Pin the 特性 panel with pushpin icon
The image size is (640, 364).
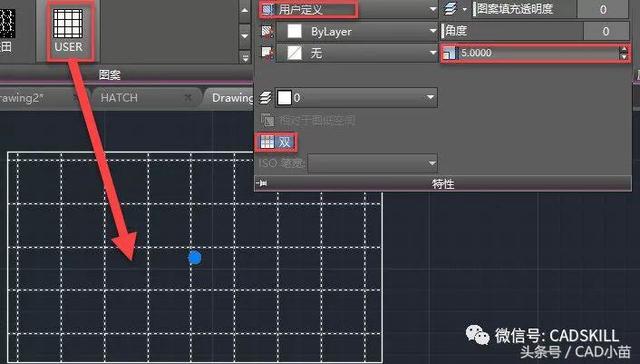pos(262,184)
